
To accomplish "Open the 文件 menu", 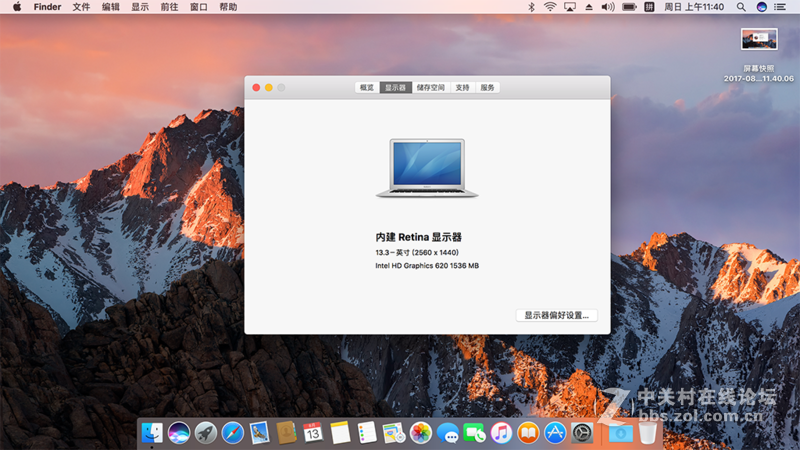I will coord(81,7).
